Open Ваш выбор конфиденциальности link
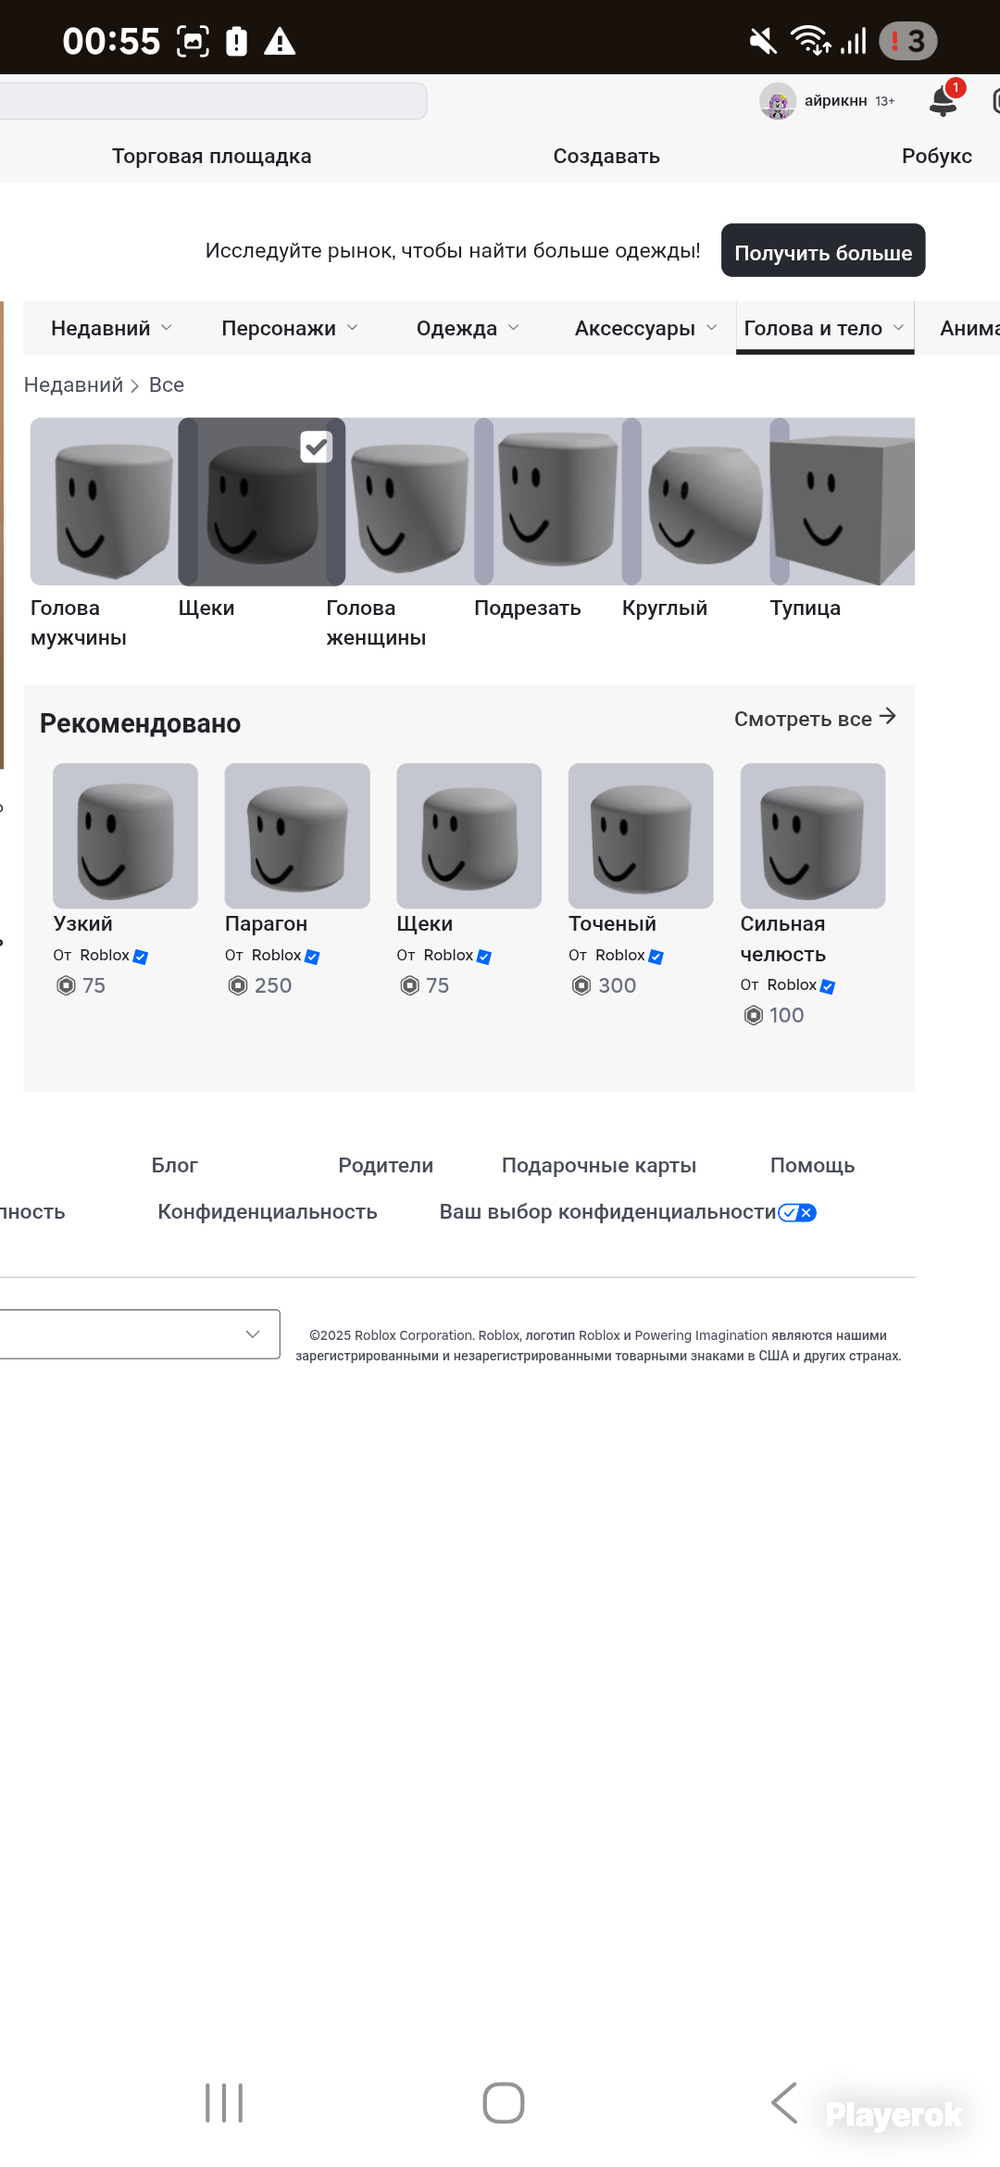 608,1212
